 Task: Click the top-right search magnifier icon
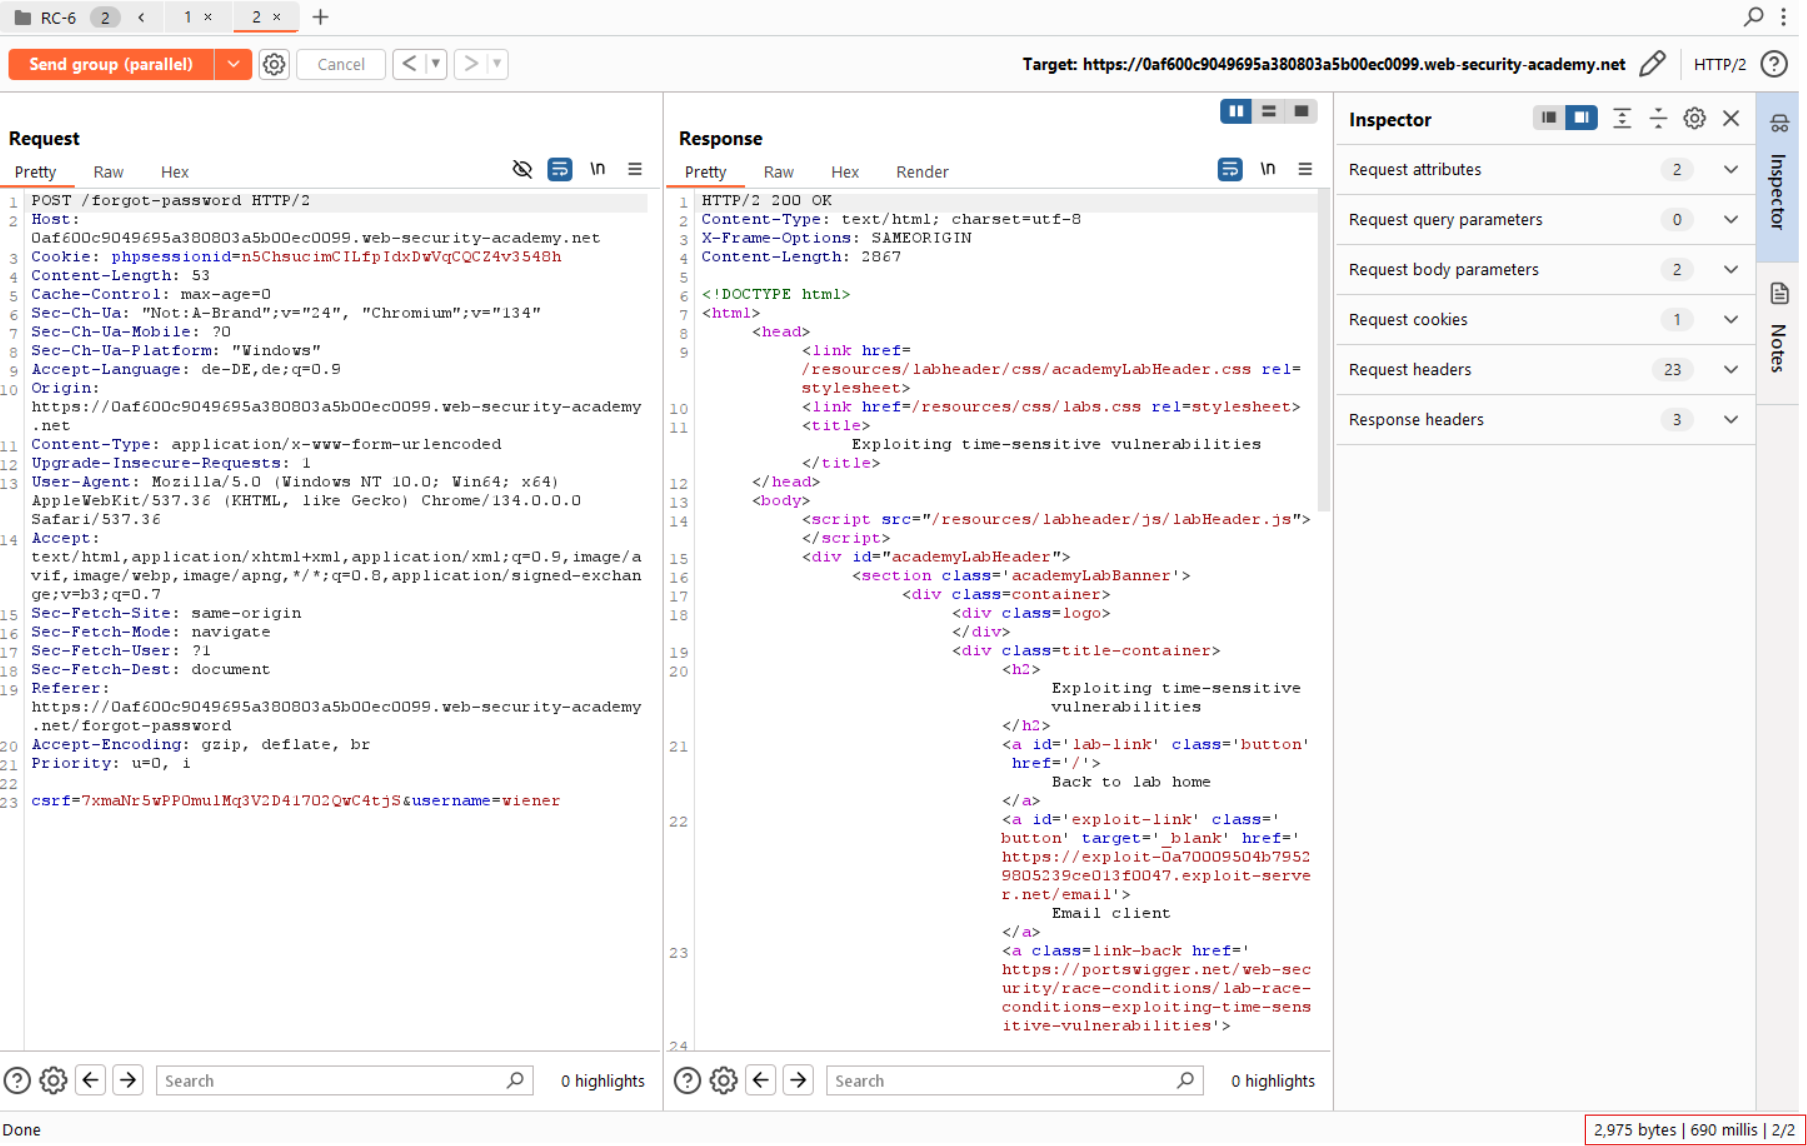coord(1753,17)
